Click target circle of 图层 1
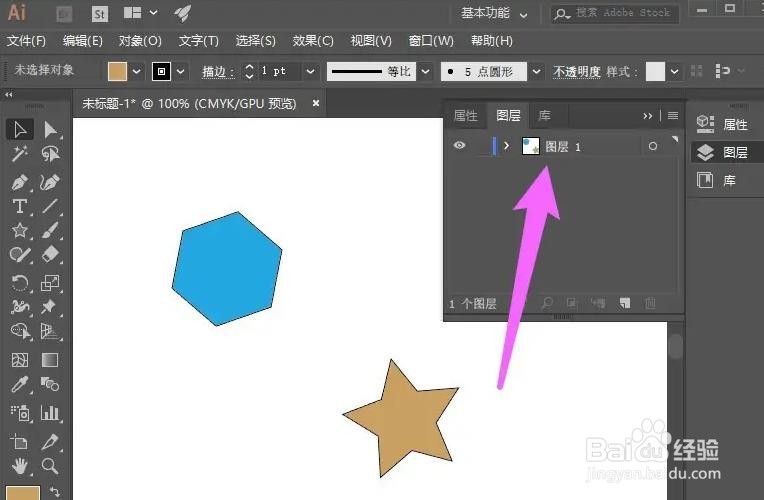764x500 pixels. pyautogui.click(x=653, y=146)
